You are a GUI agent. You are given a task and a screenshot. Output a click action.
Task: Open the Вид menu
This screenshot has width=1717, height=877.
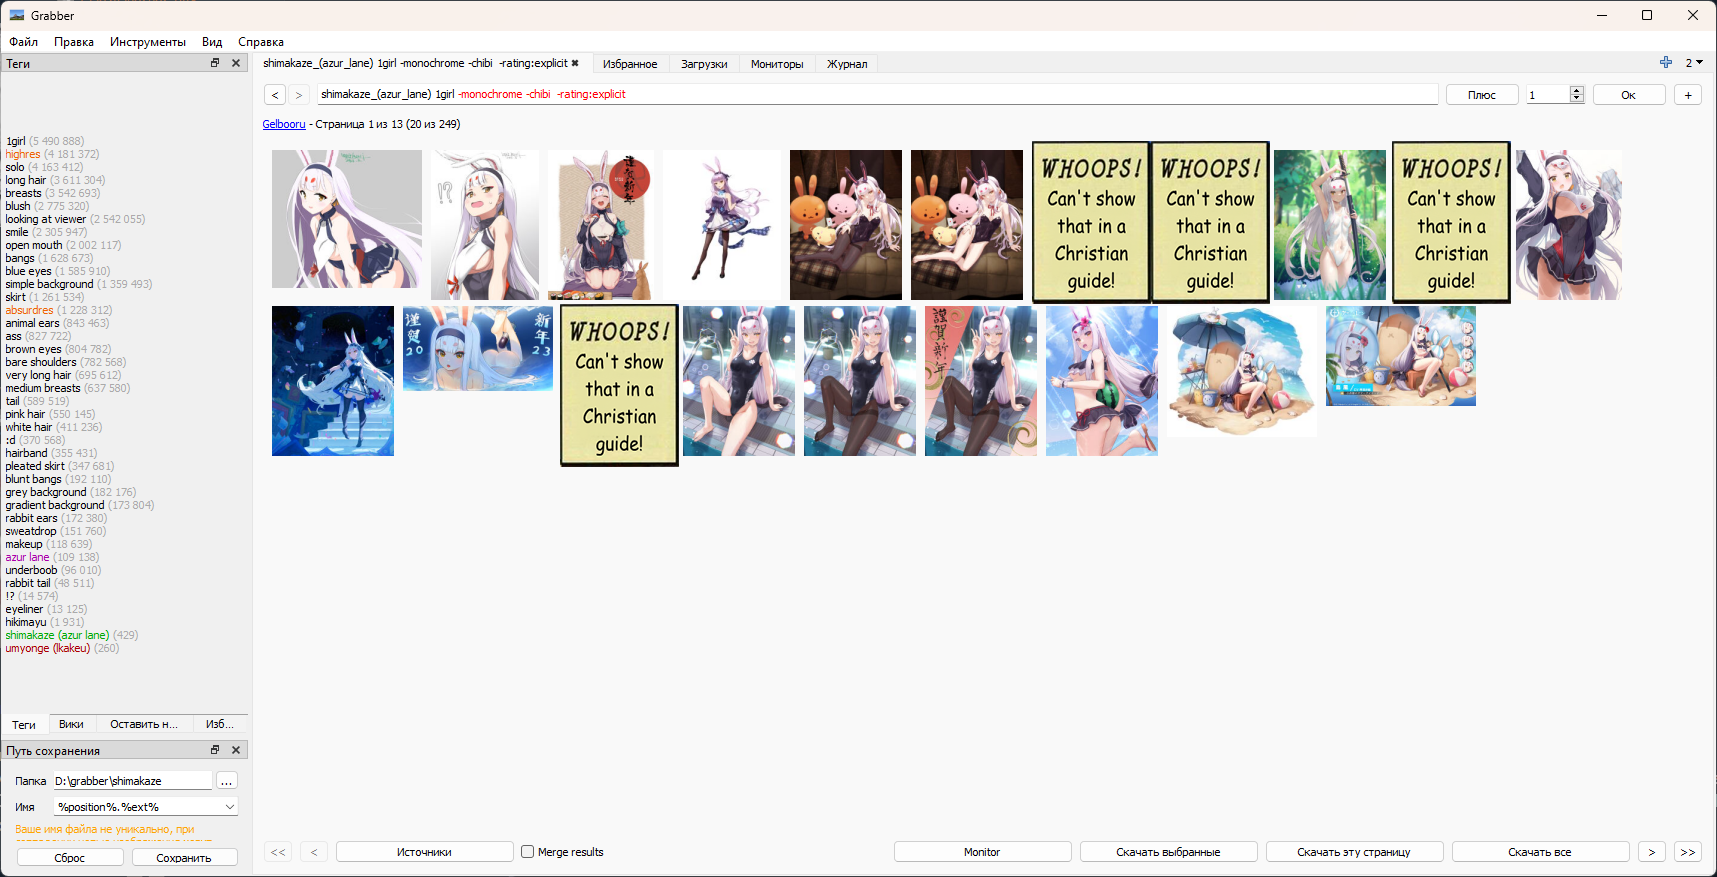click(212, 42)
